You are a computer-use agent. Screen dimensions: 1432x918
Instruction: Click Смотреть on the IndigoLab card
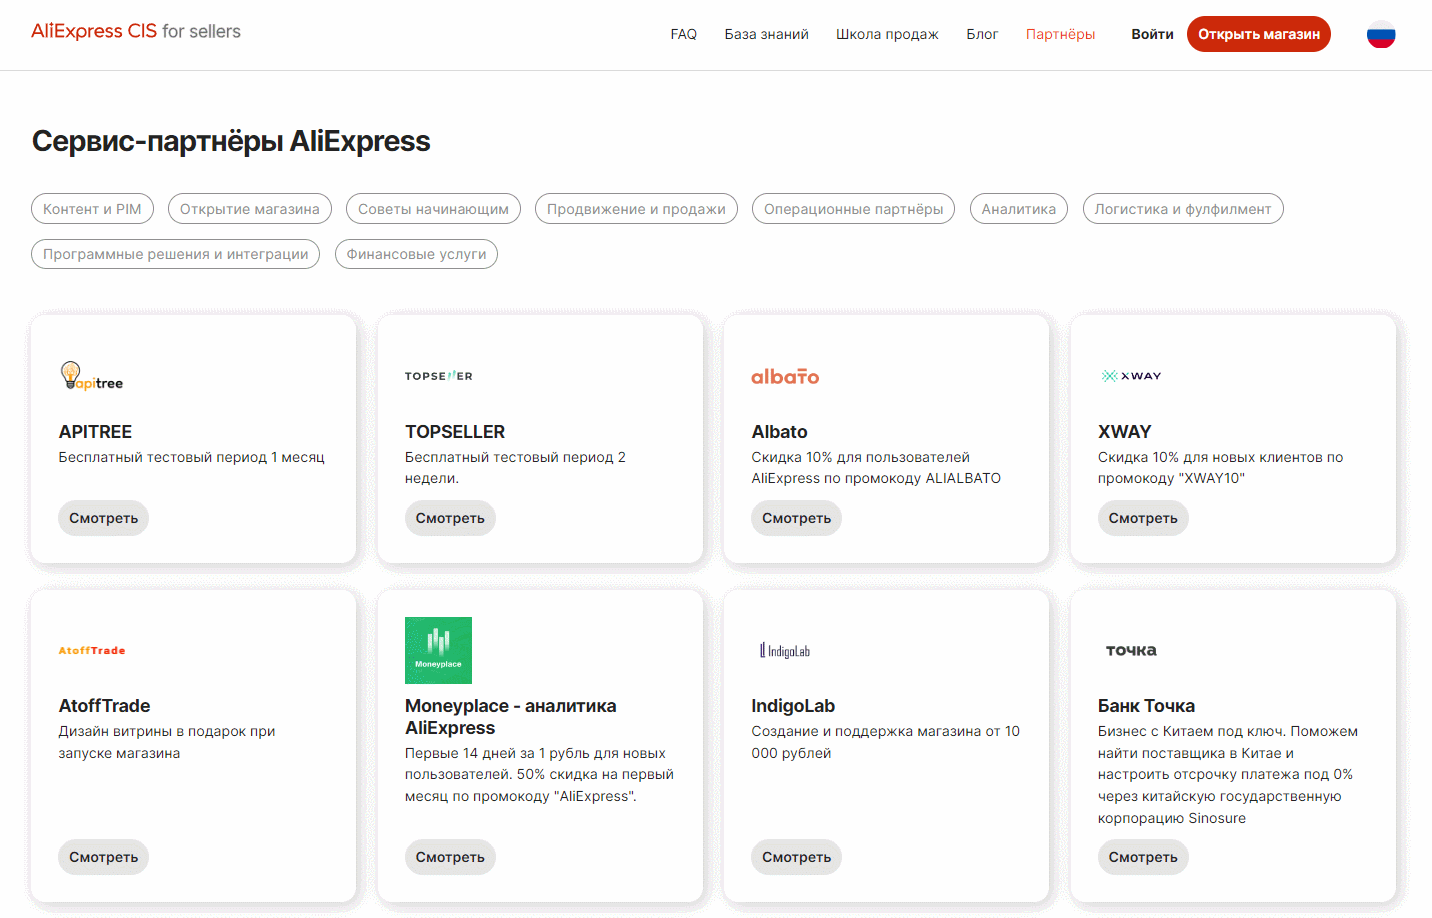click(797, 857)
